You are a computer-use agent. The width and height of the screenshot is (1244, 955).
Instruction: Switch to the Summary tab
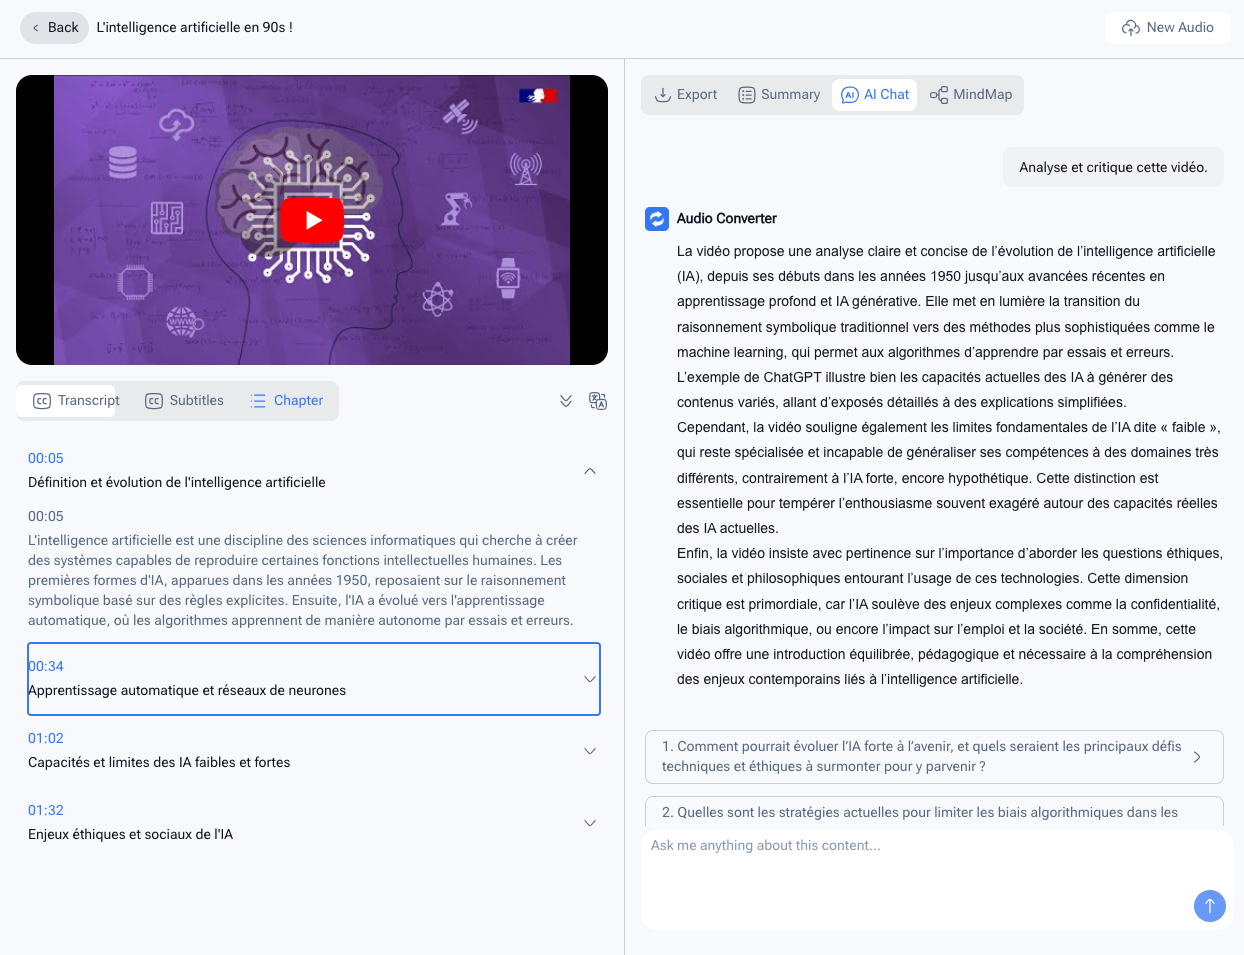click(x=779, y=95)
